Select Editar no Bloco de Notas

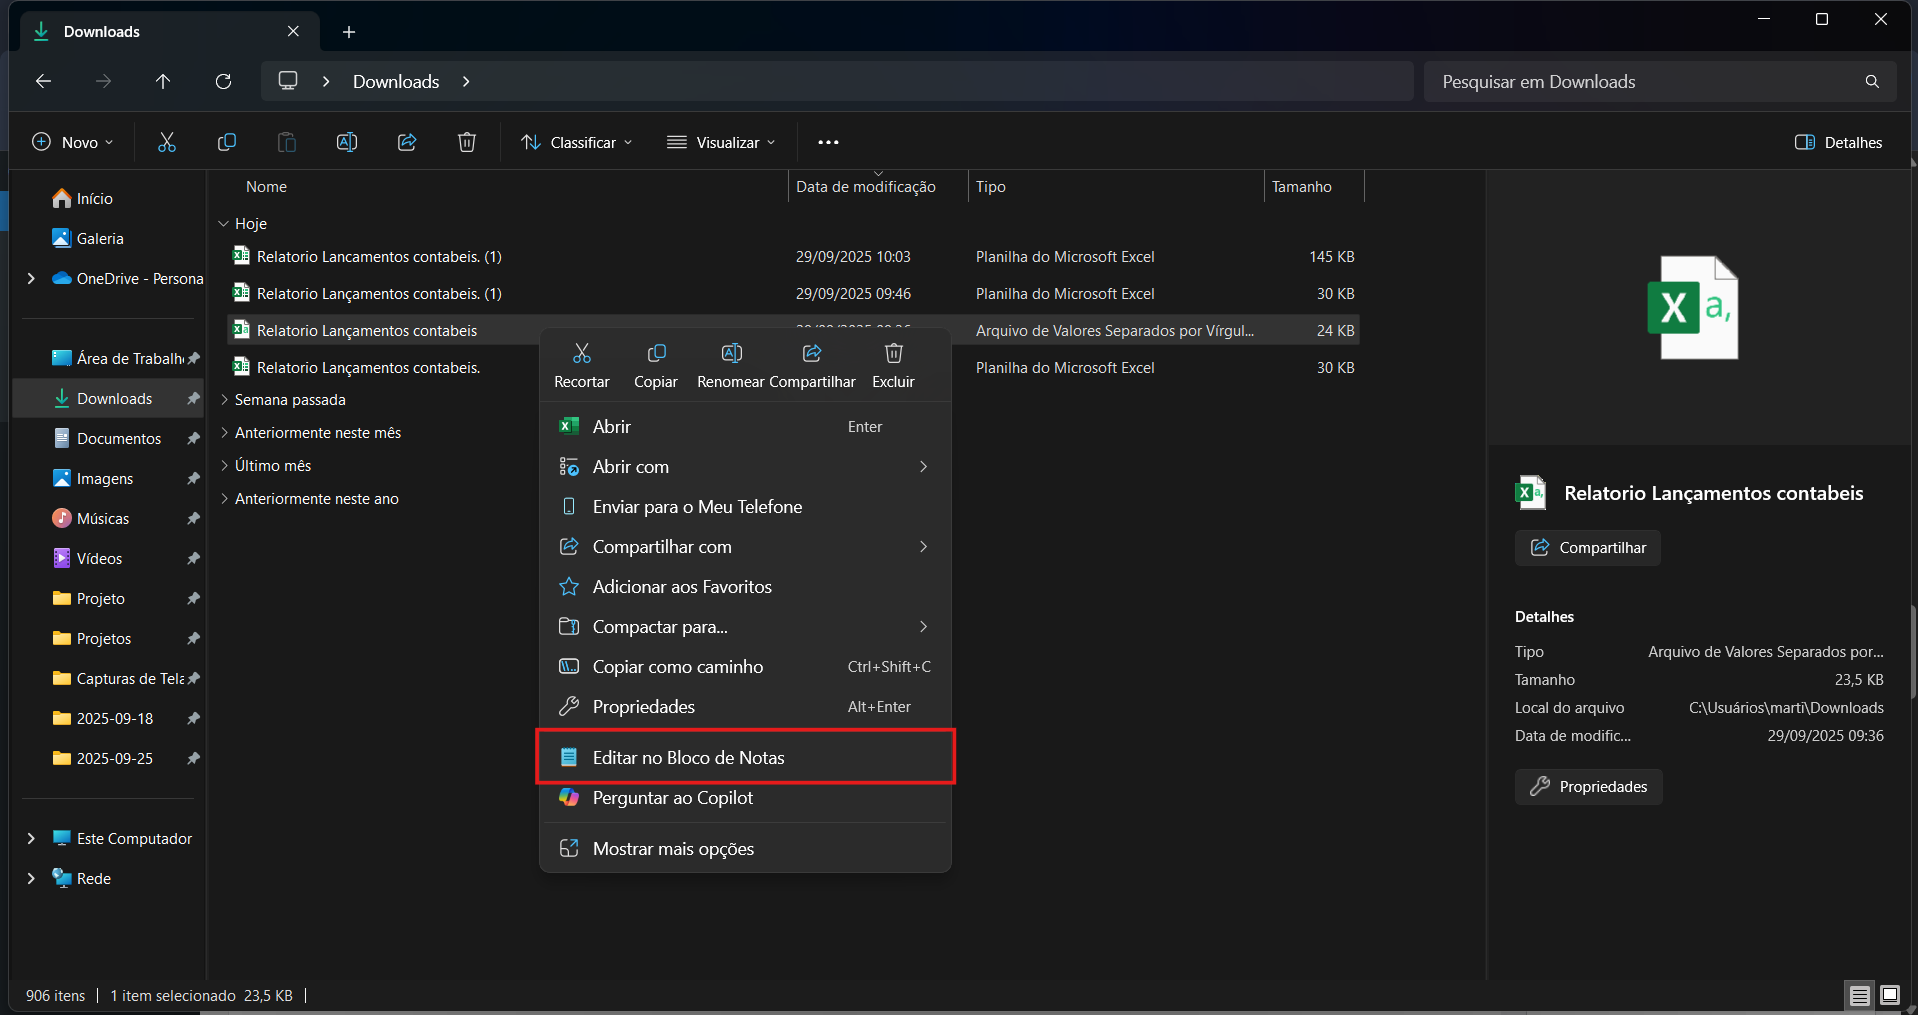coord(688,758)
